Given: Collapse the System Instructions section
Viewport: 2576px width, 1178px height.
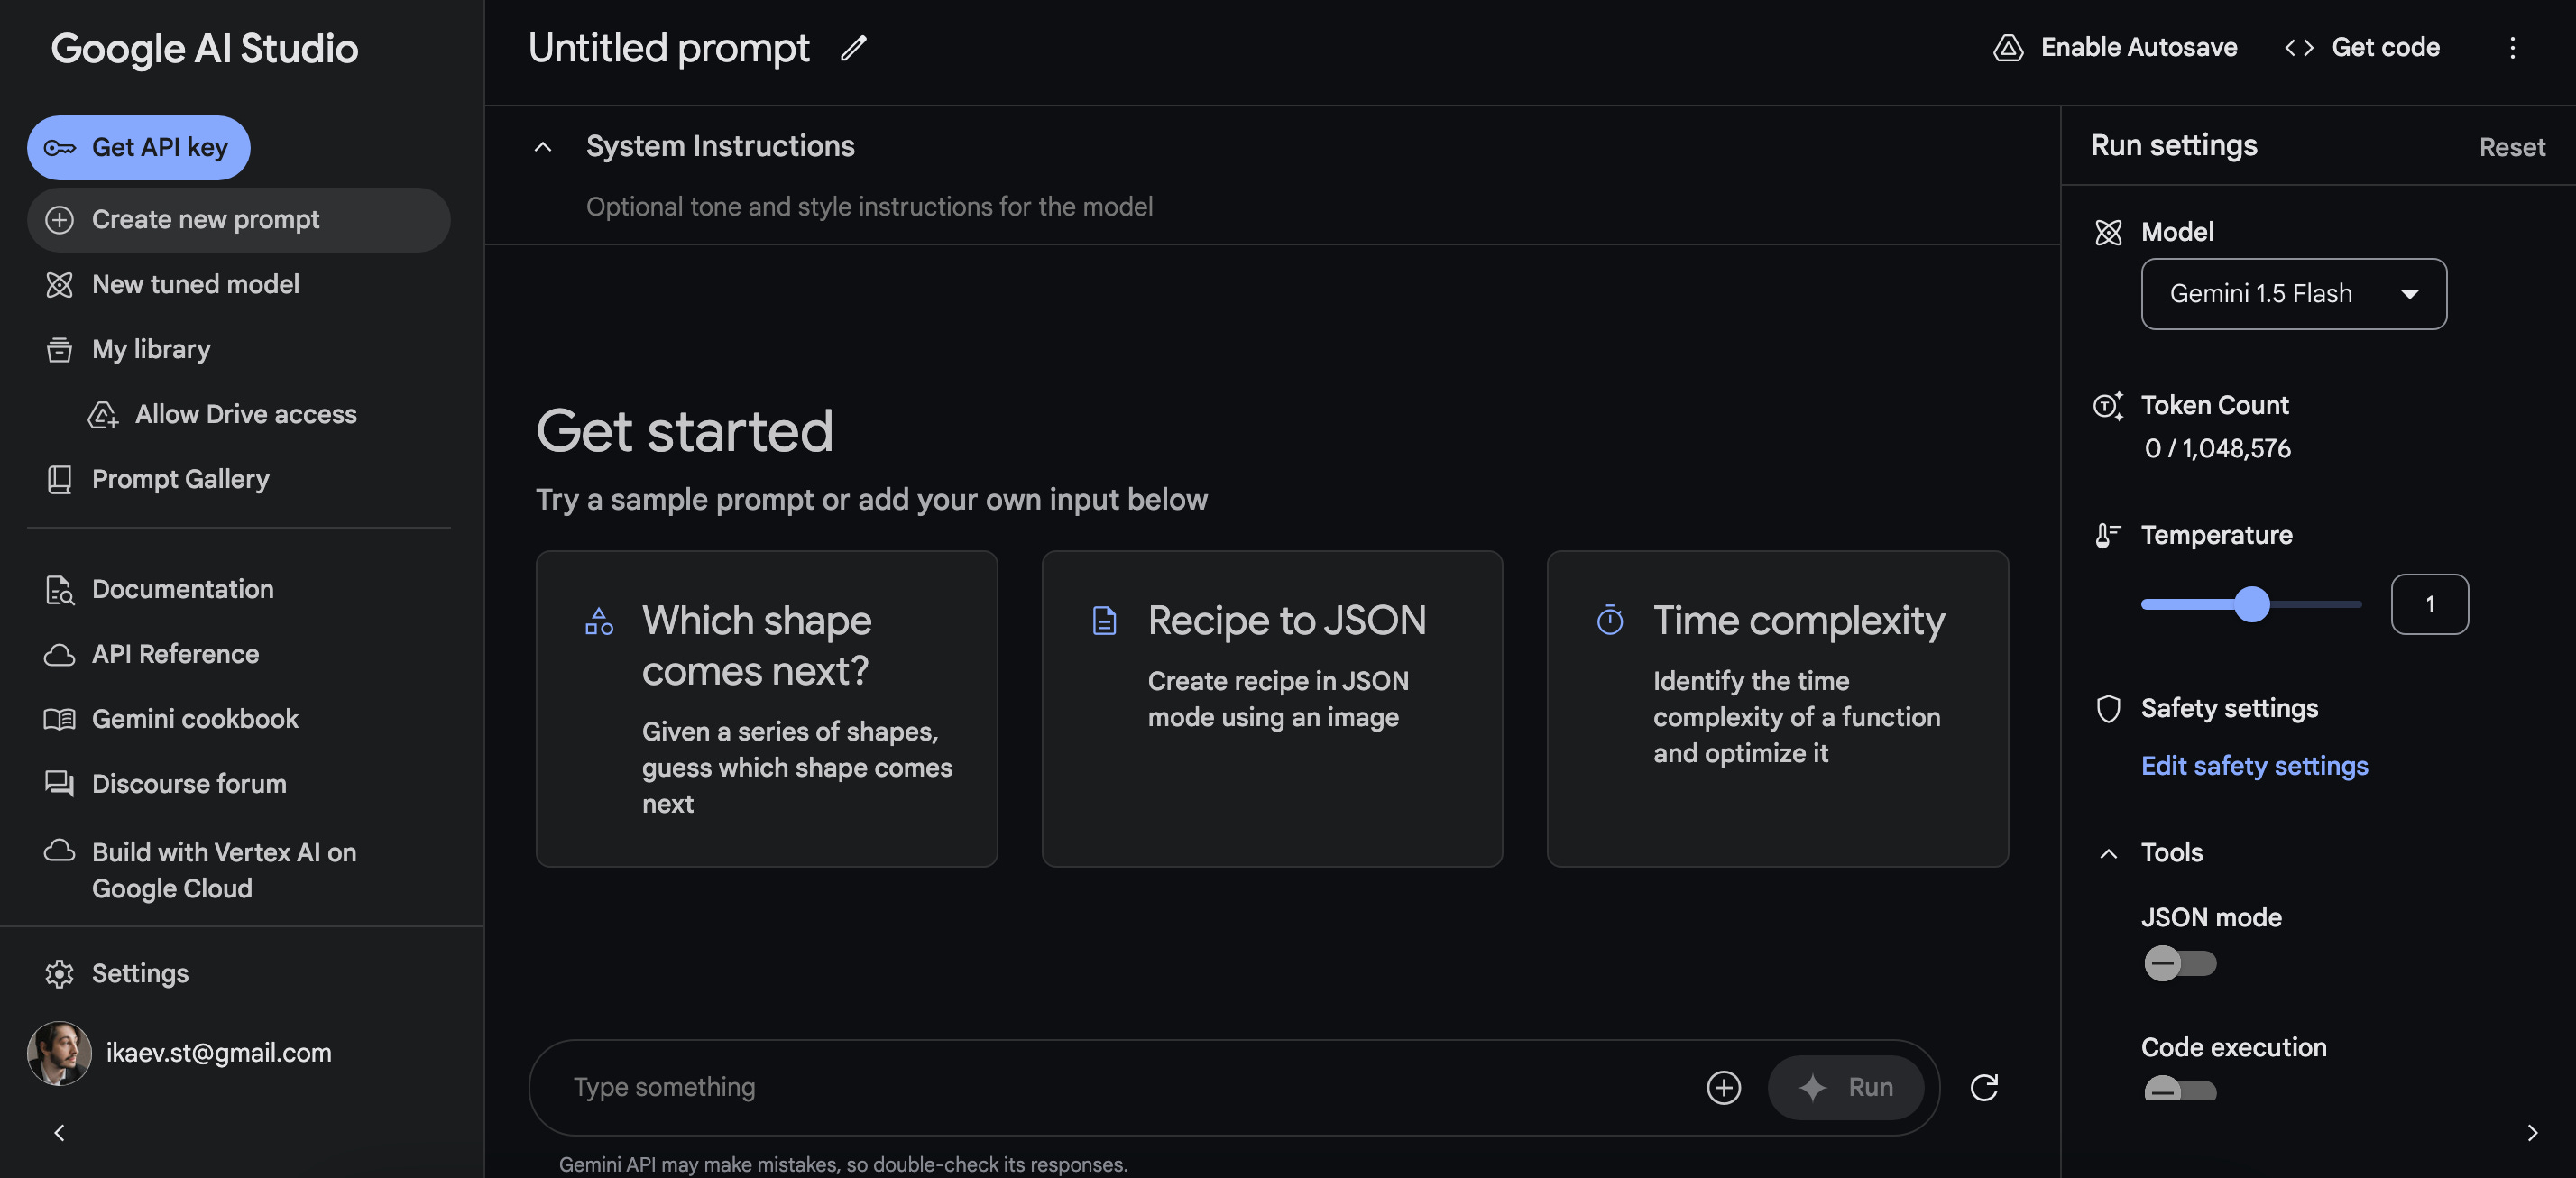Looking at the screenshot, I should [543, 147].
